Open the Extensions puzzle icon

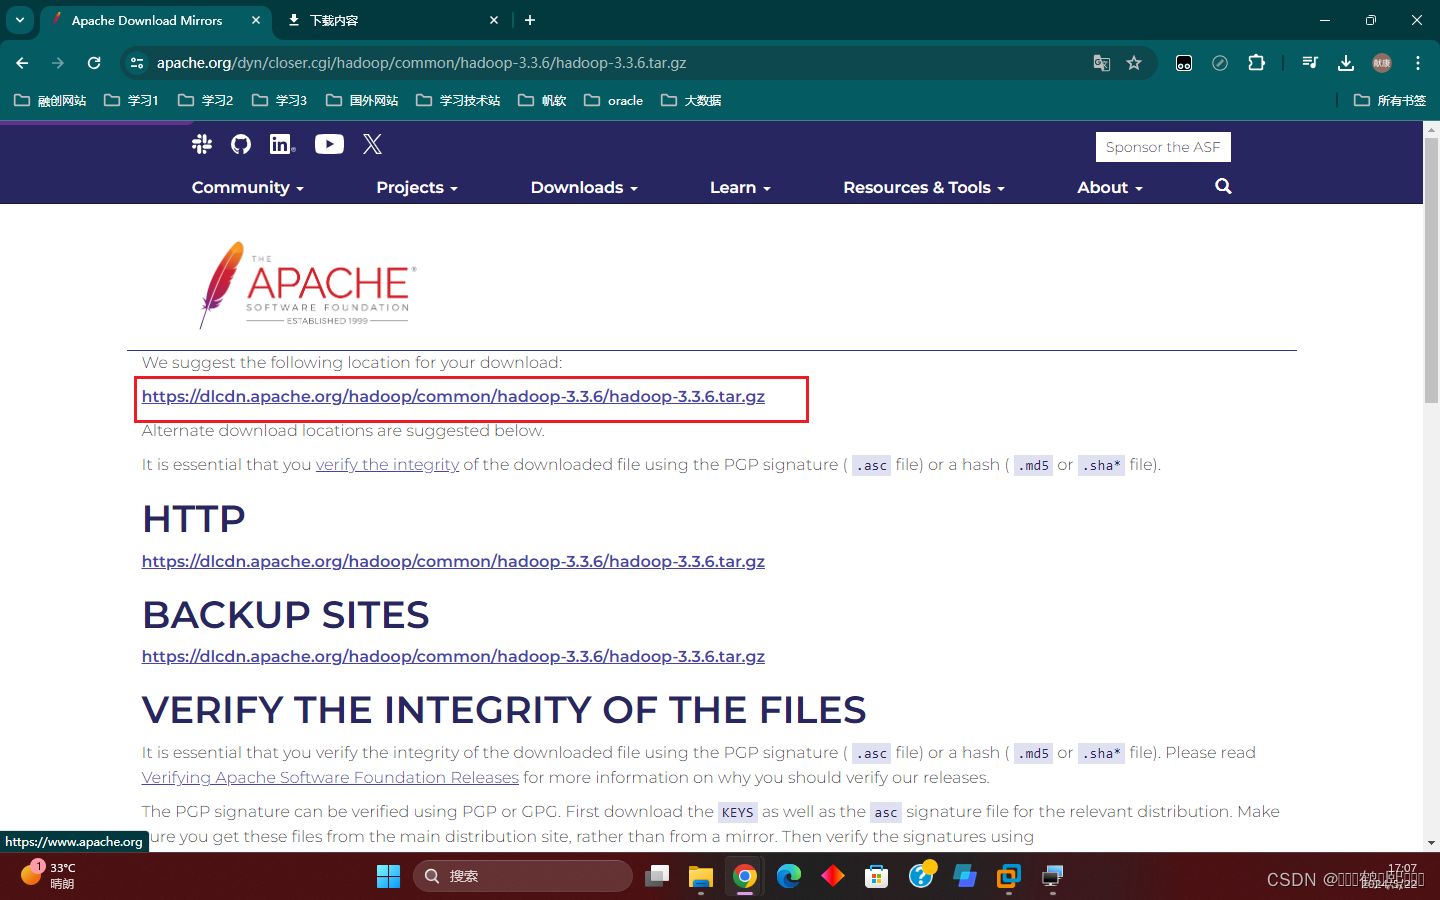pyautogui.click(x=1256, y=63)
